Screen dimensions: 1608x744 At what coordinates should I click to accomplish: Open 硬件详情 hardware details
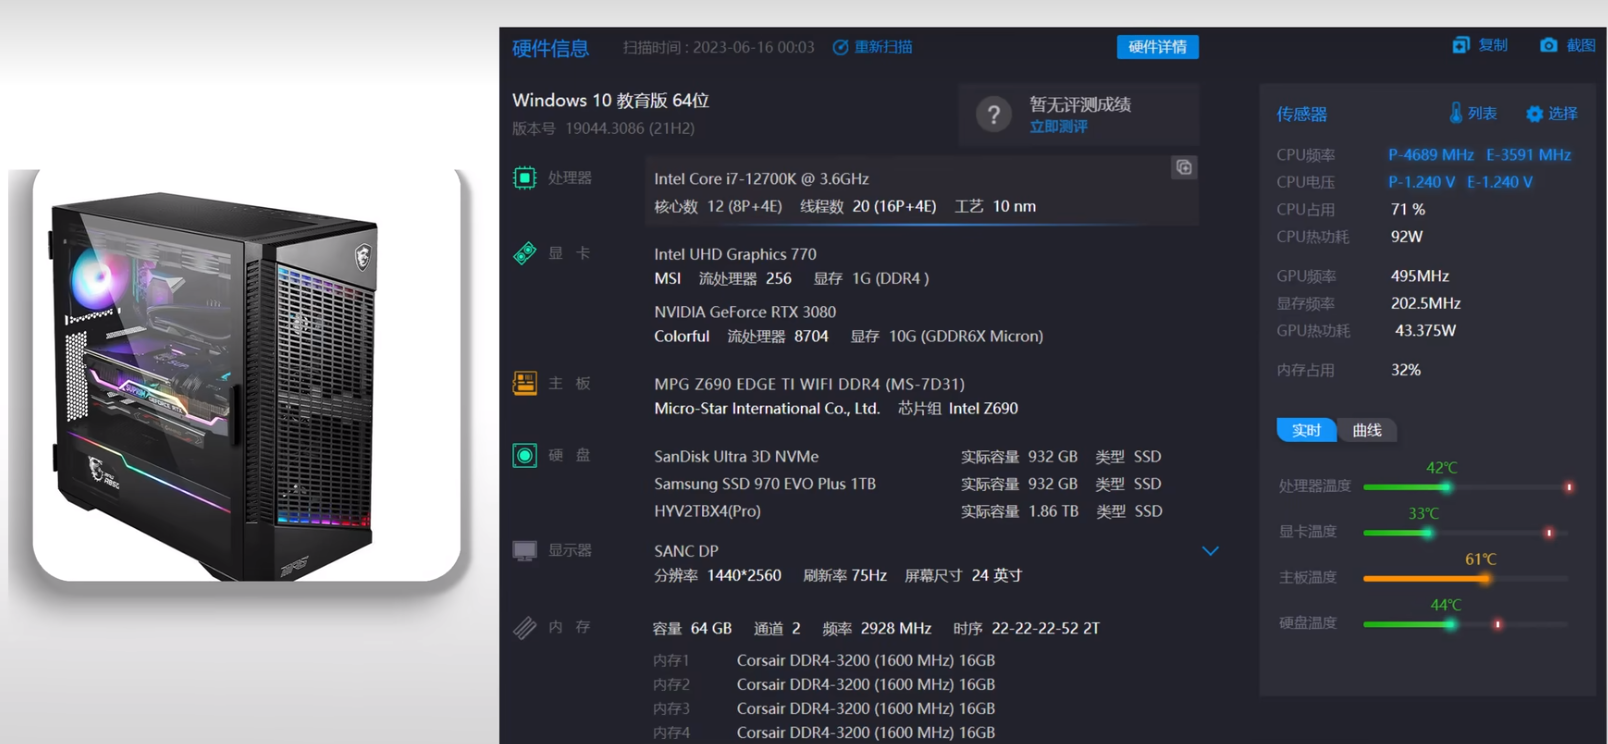point(1157,47)
